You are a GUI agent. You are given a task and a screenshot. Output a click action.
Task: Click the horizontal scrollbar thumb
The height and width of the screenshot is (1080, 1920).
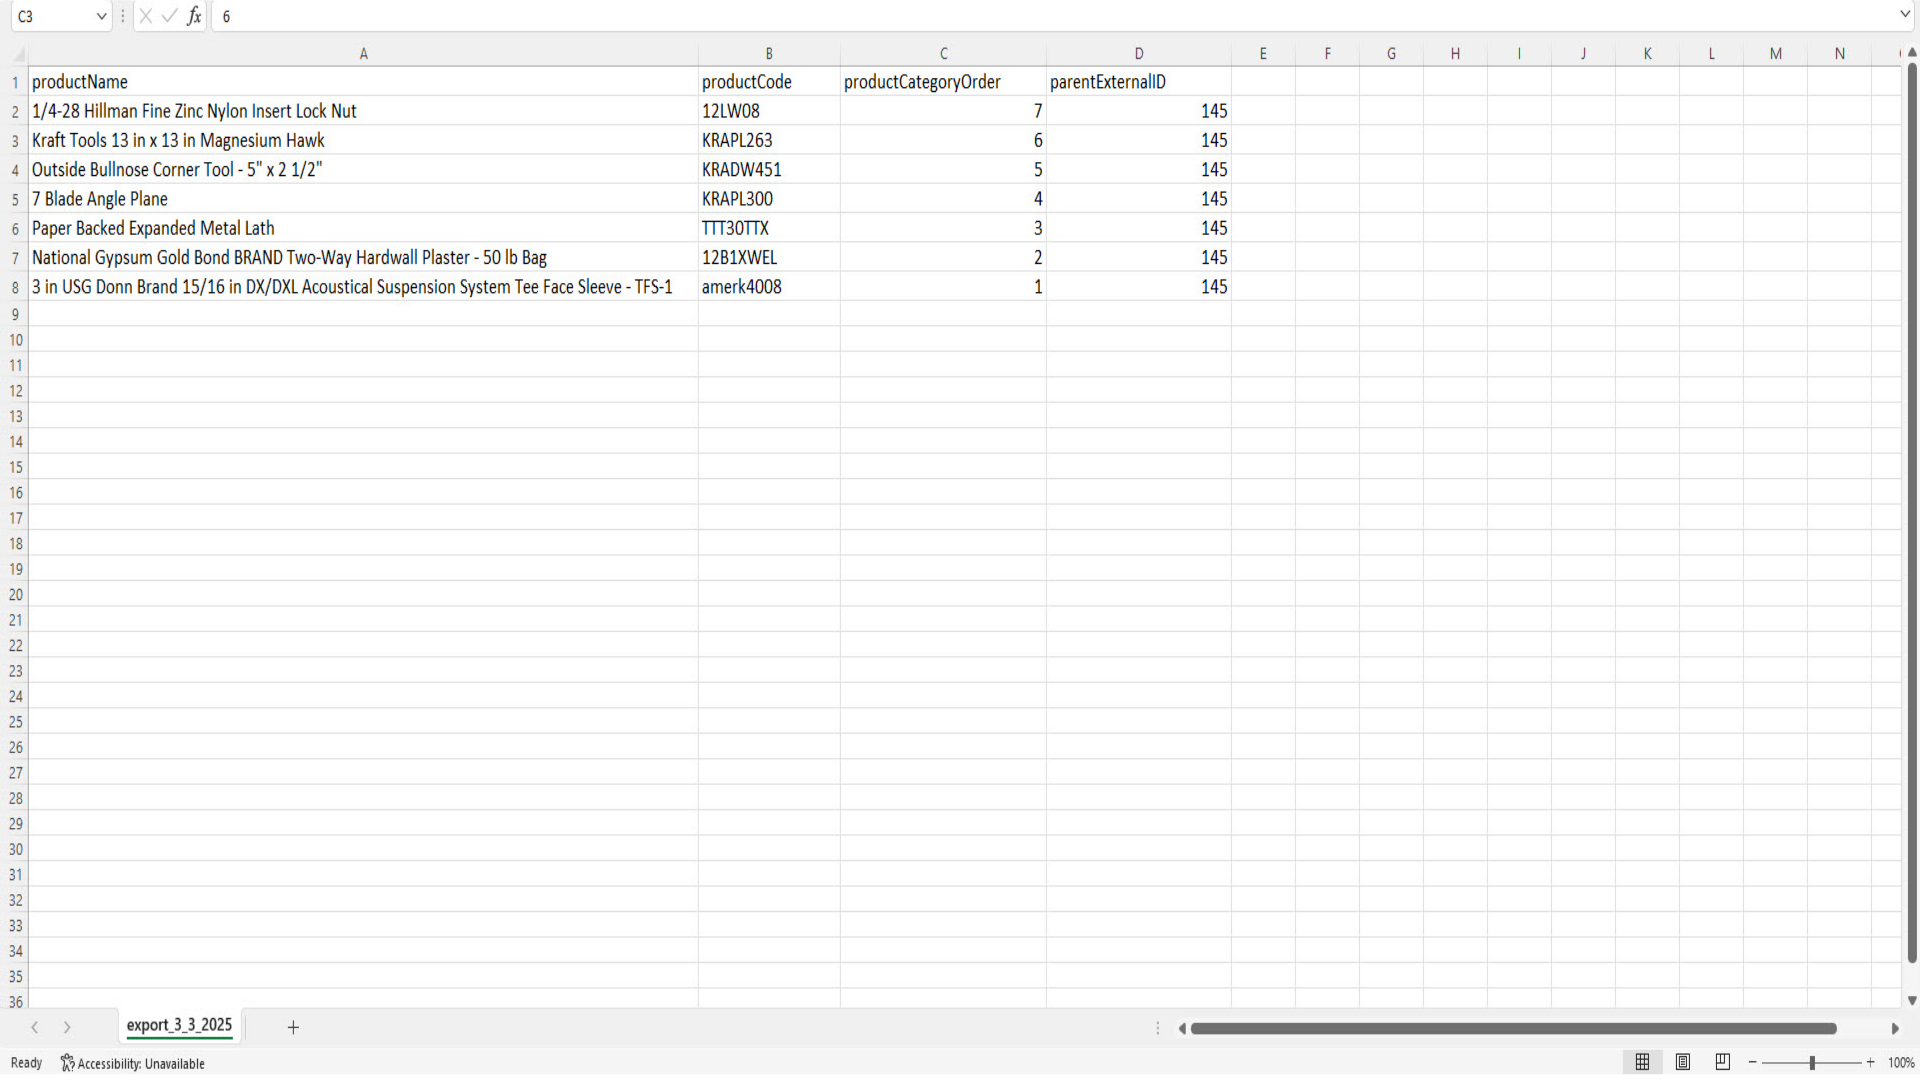(x=1512, y=1028)
